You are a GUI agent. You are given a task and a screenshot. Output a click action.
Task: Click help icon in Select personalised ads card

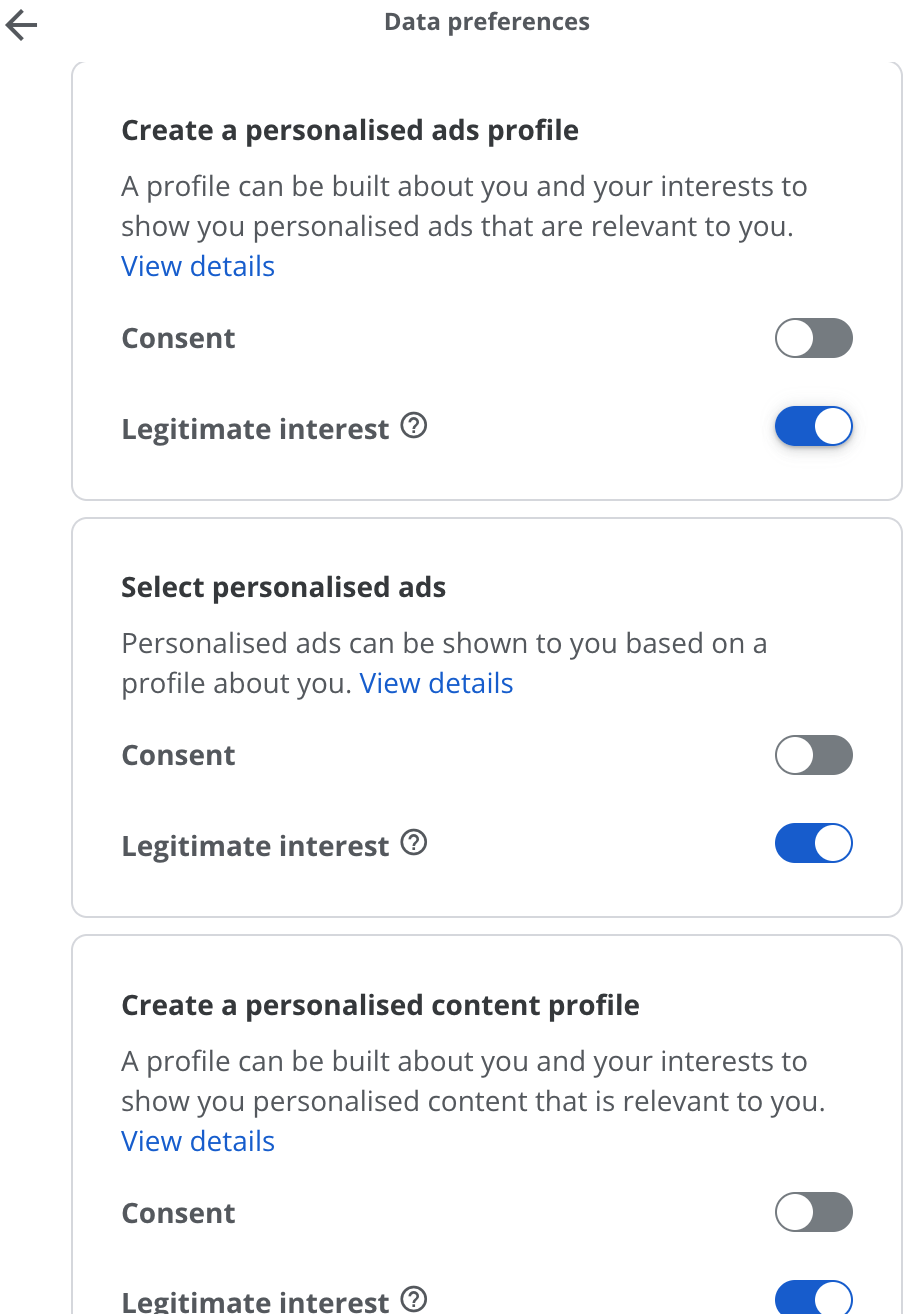(413, 844)
